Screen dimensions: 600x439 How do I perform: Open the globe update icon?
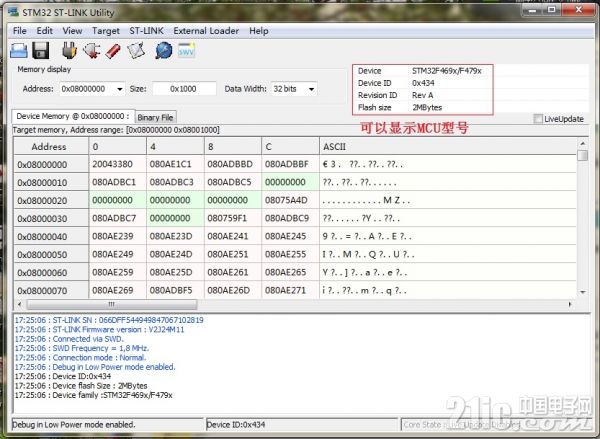click(x=164, y=51)
